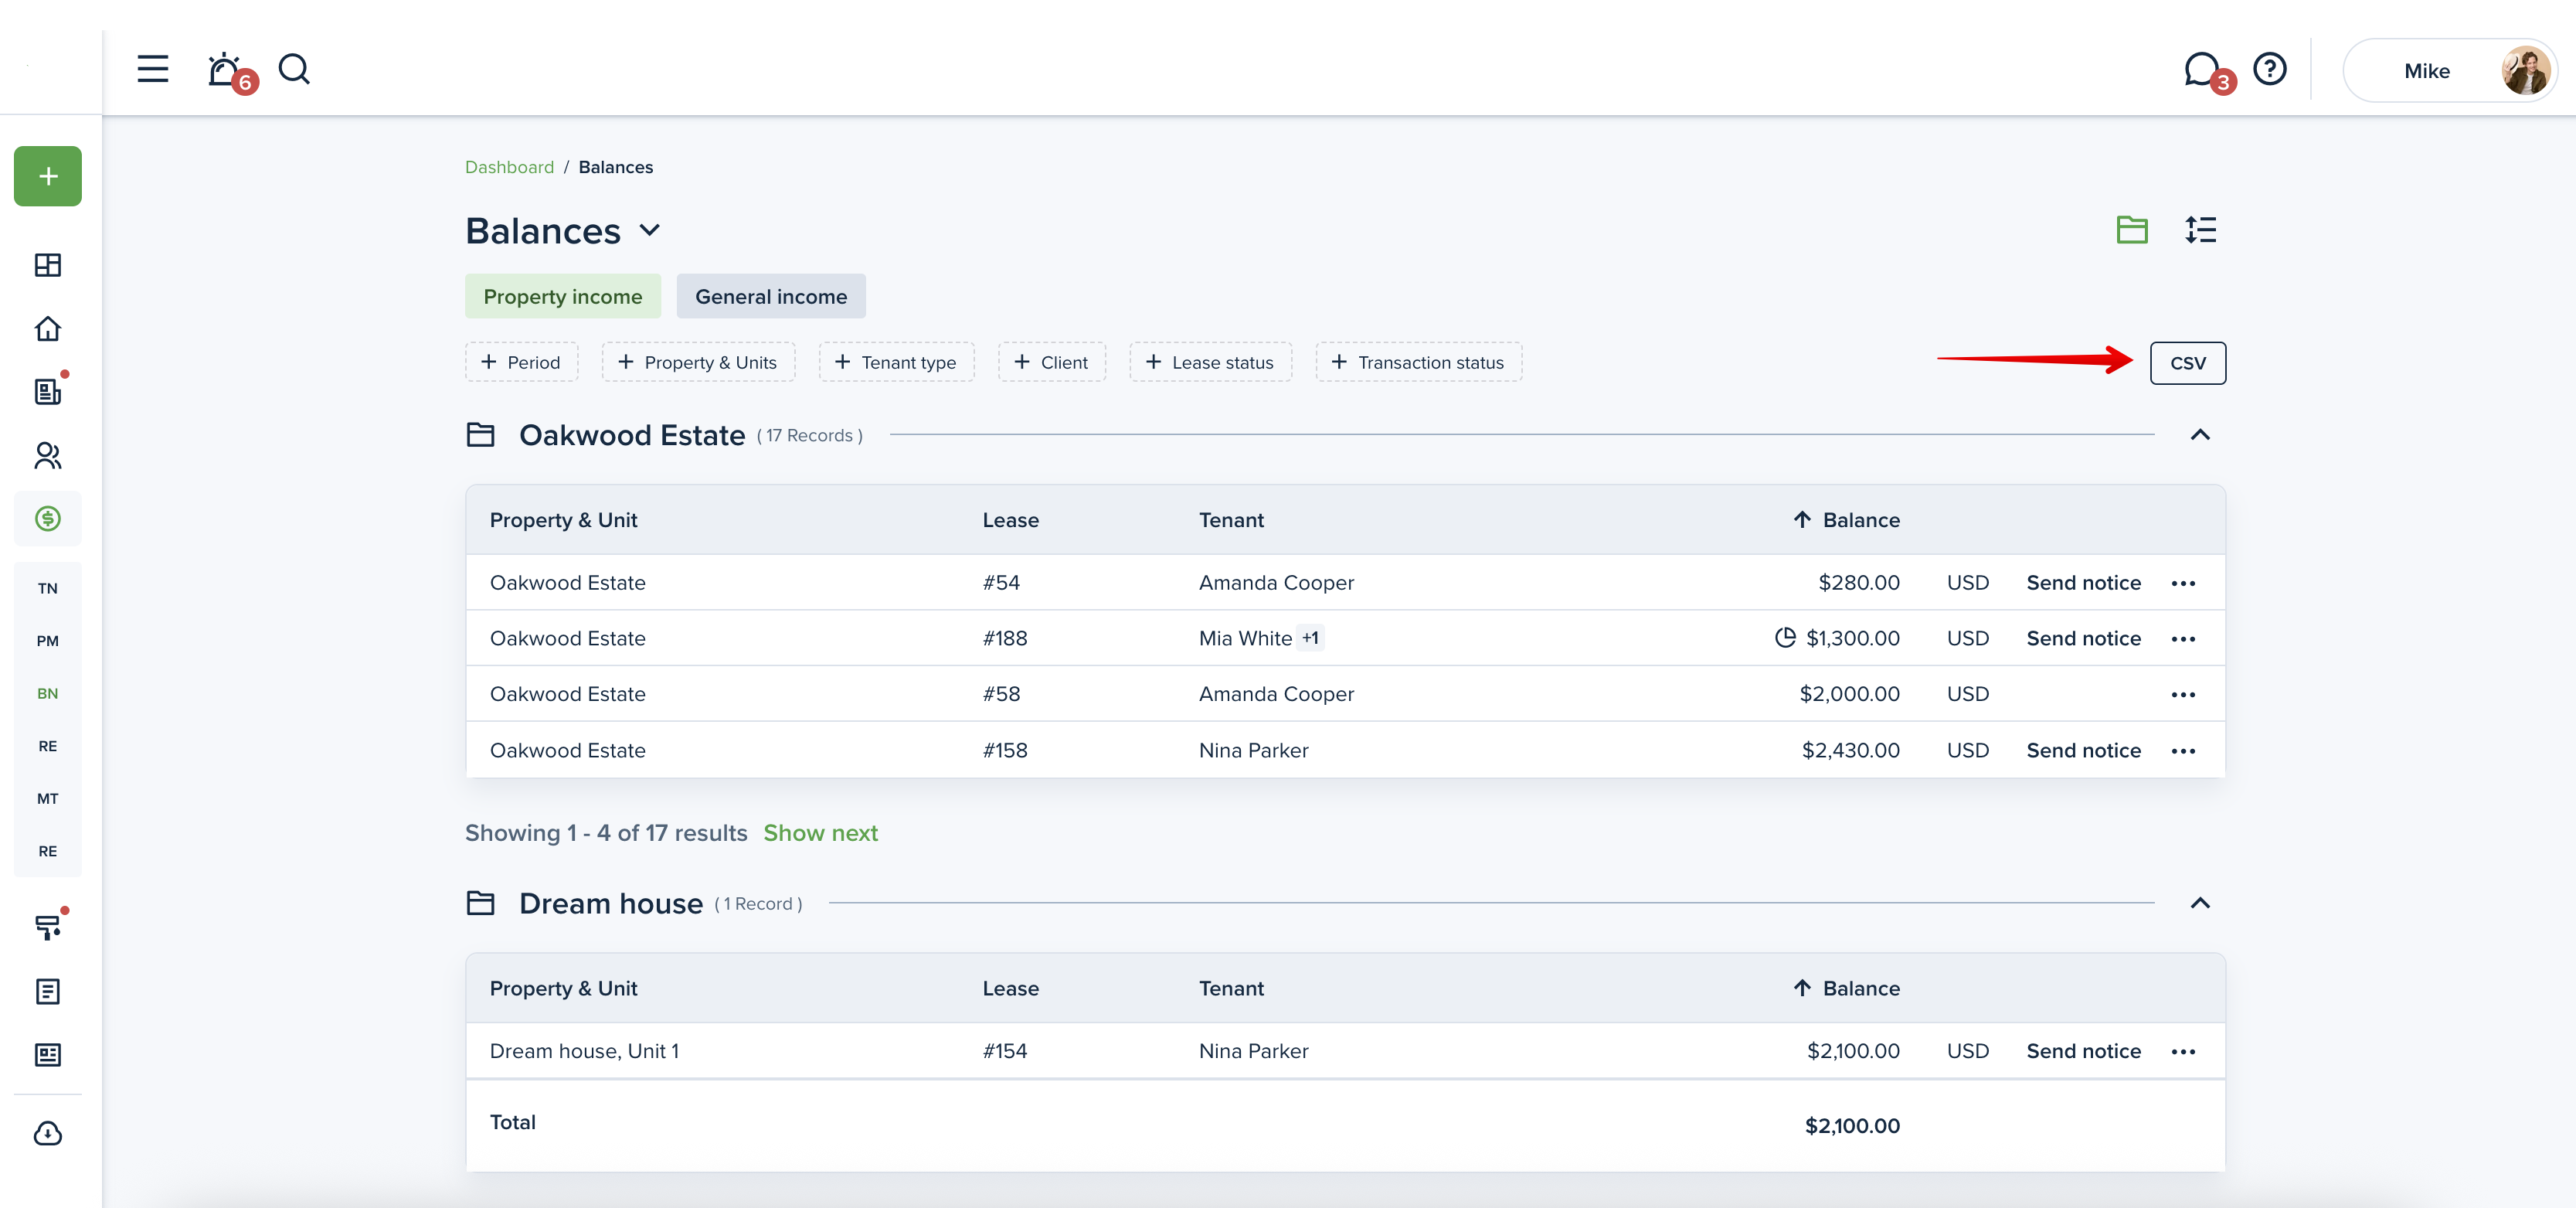Open more options for lease #58 row

tap(2182, 695)
